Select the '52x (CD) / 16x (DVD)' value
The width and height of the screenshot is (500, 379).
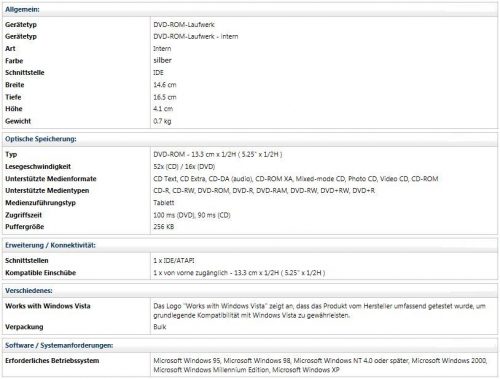pos(184,167)
